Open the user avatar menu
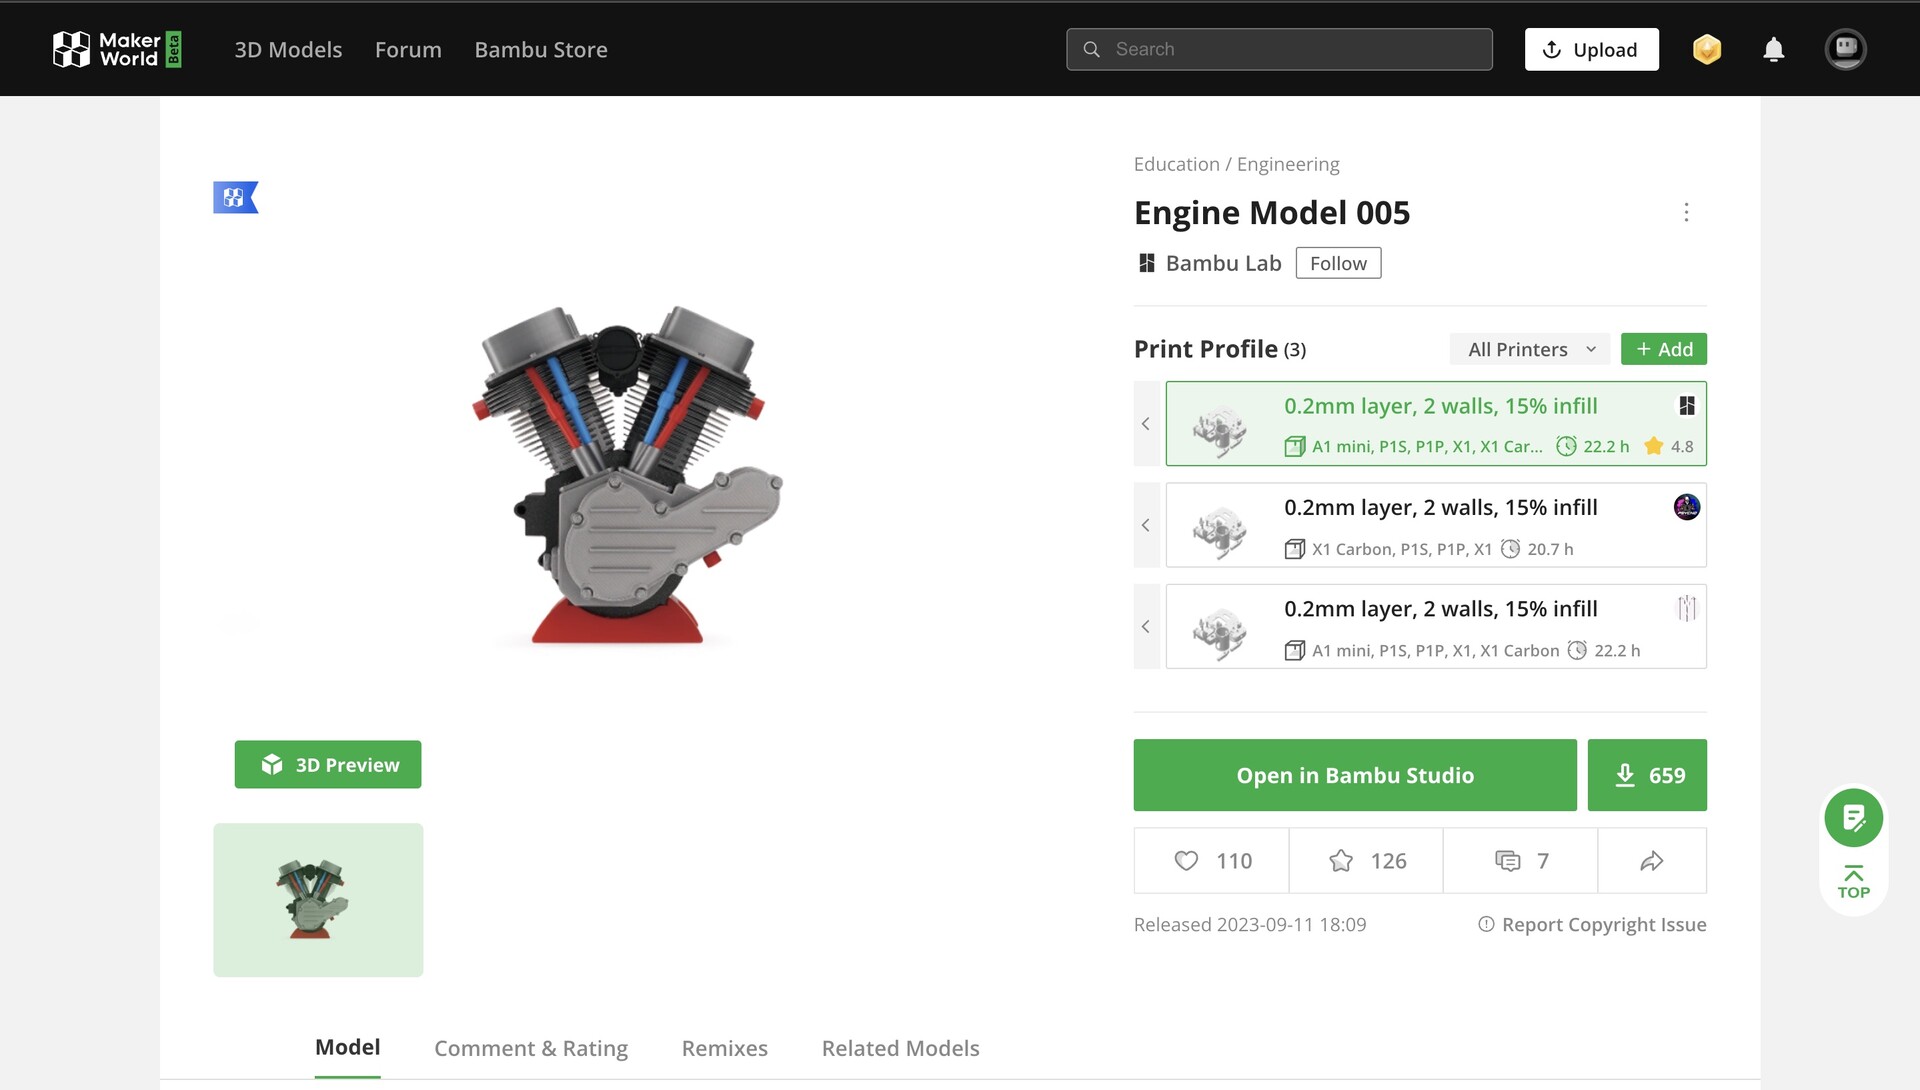This screenshot has width=1920, height=1090. 1845,49
